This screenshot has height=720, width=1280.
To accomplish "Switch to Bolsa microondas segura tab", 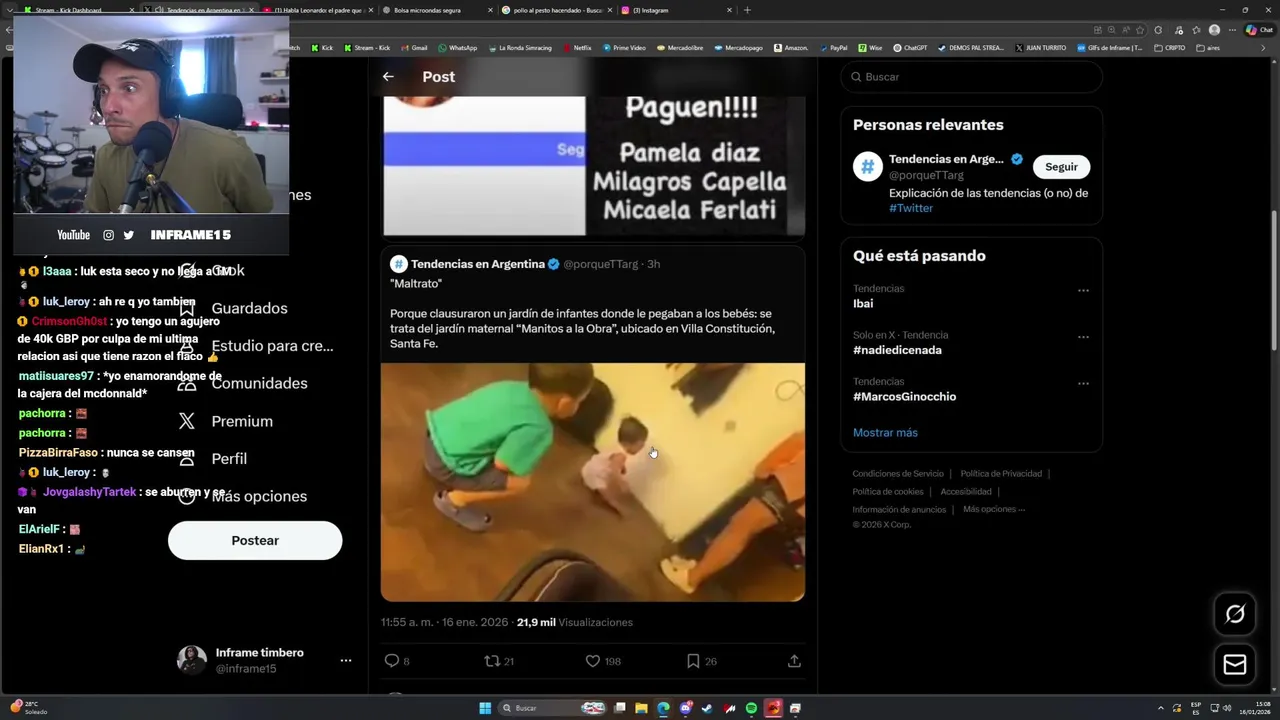I will coord(436,10).
